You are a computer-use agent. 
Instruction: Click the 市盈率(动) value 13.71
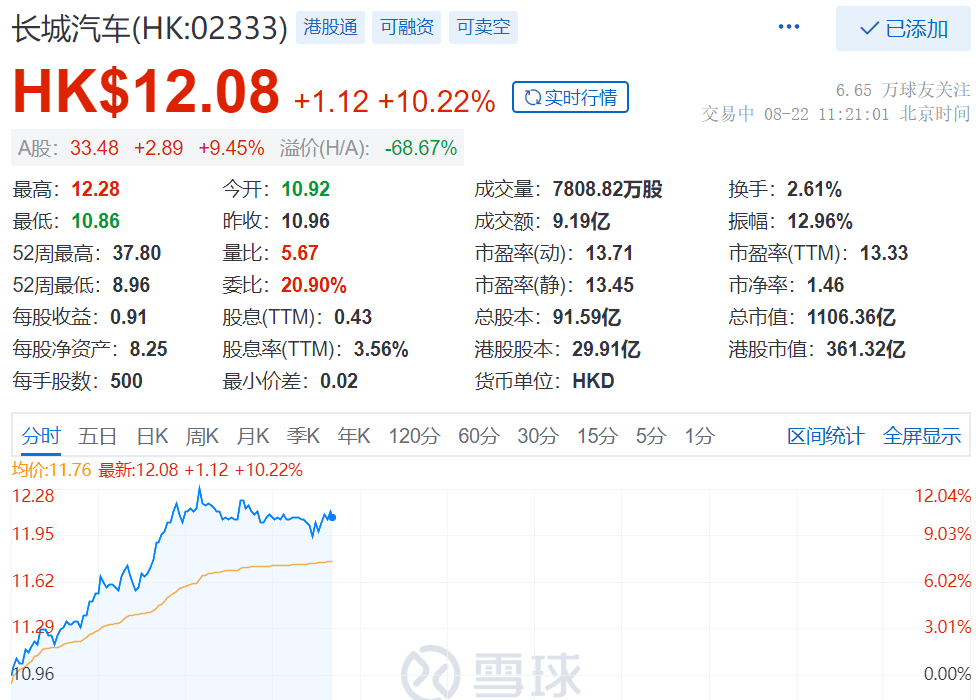coord(609,253)
